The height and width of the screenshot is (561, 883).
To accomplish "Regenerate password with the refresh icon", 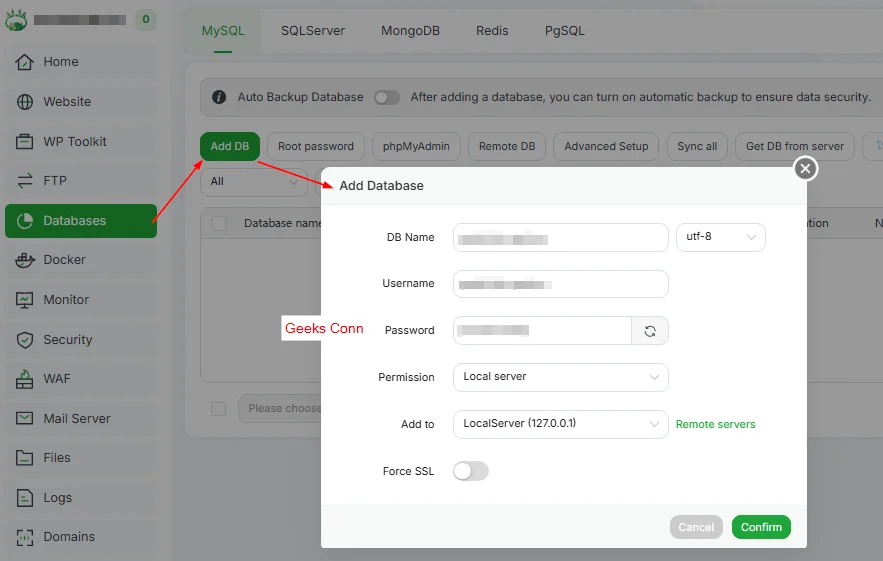I will [650, 331].
